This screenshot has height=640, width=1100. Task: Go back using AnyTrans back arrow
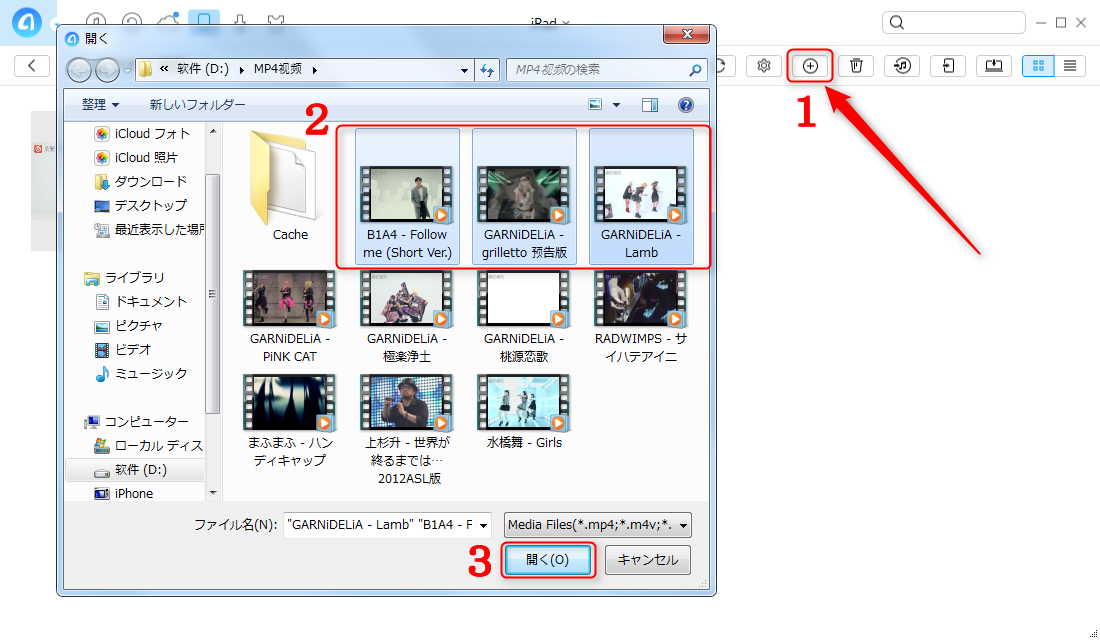pyautogui.click(x=32, y=66)
